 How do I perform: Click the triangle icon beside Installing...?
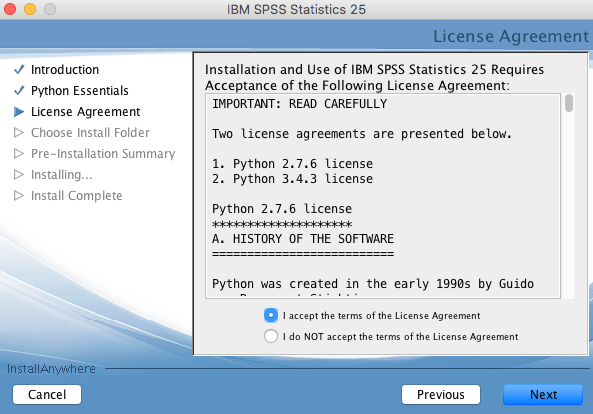pos(19,175)
